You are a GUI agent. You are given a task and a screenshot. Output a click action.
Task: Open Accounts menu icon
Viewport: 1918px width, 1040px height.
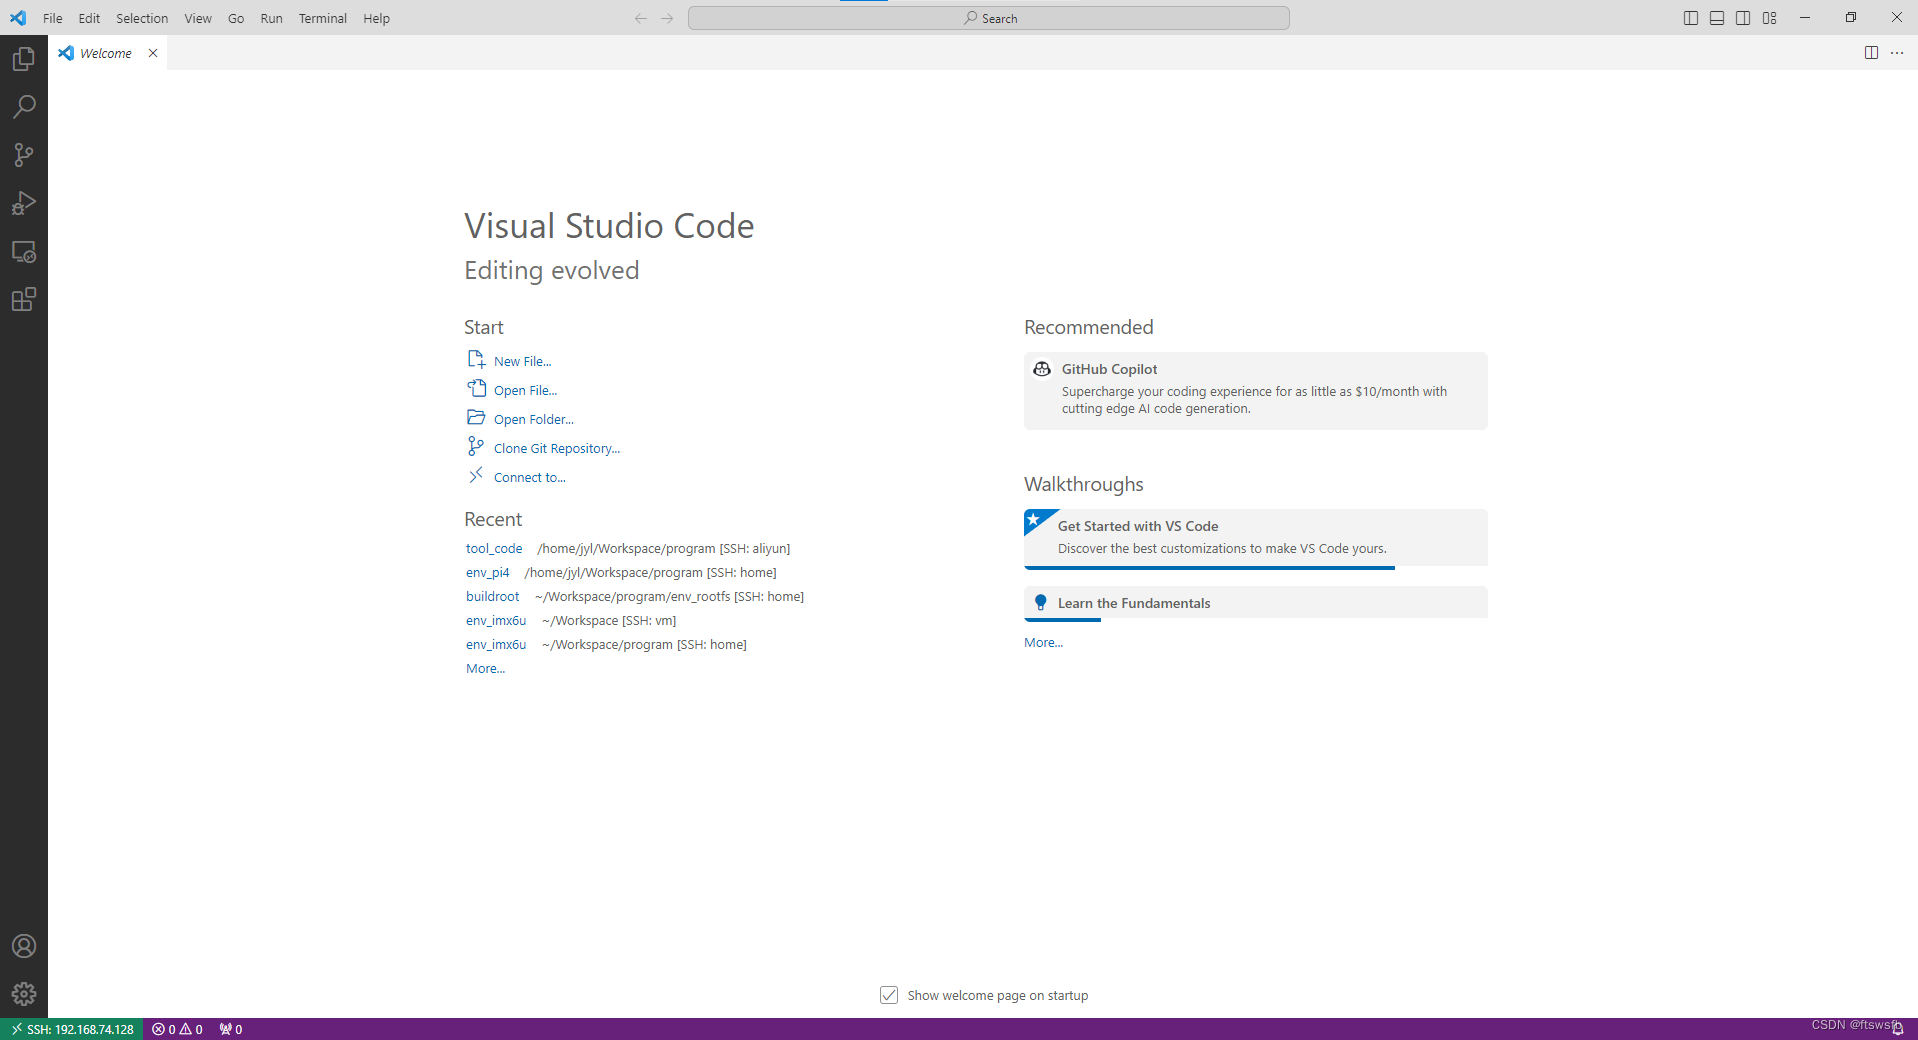[24, 946]
